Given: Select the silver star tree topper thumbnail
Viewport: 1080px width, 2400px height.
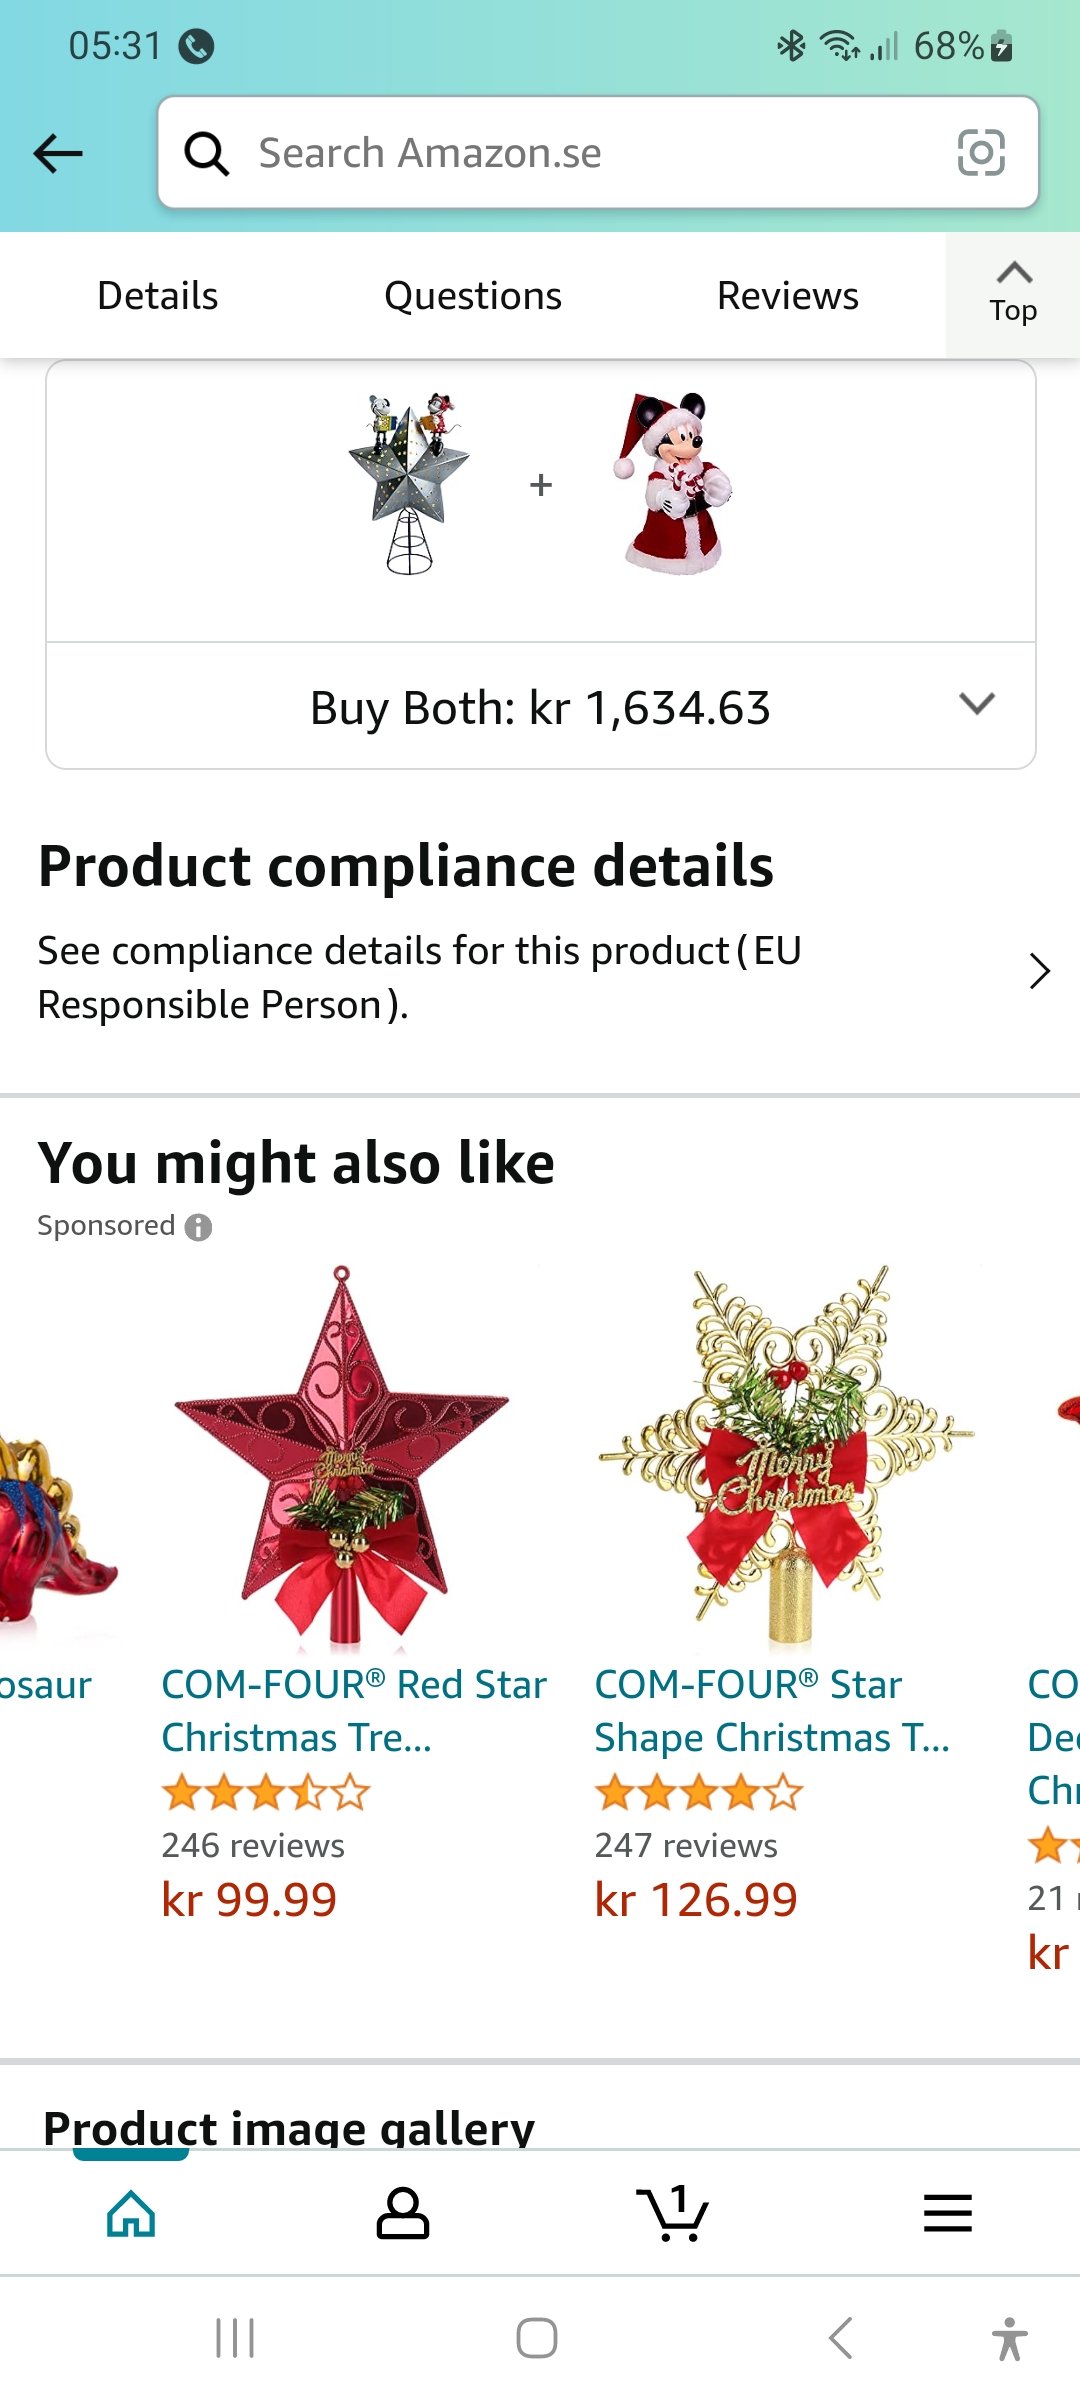Looking at the screenshot, I should pos(410,484).
